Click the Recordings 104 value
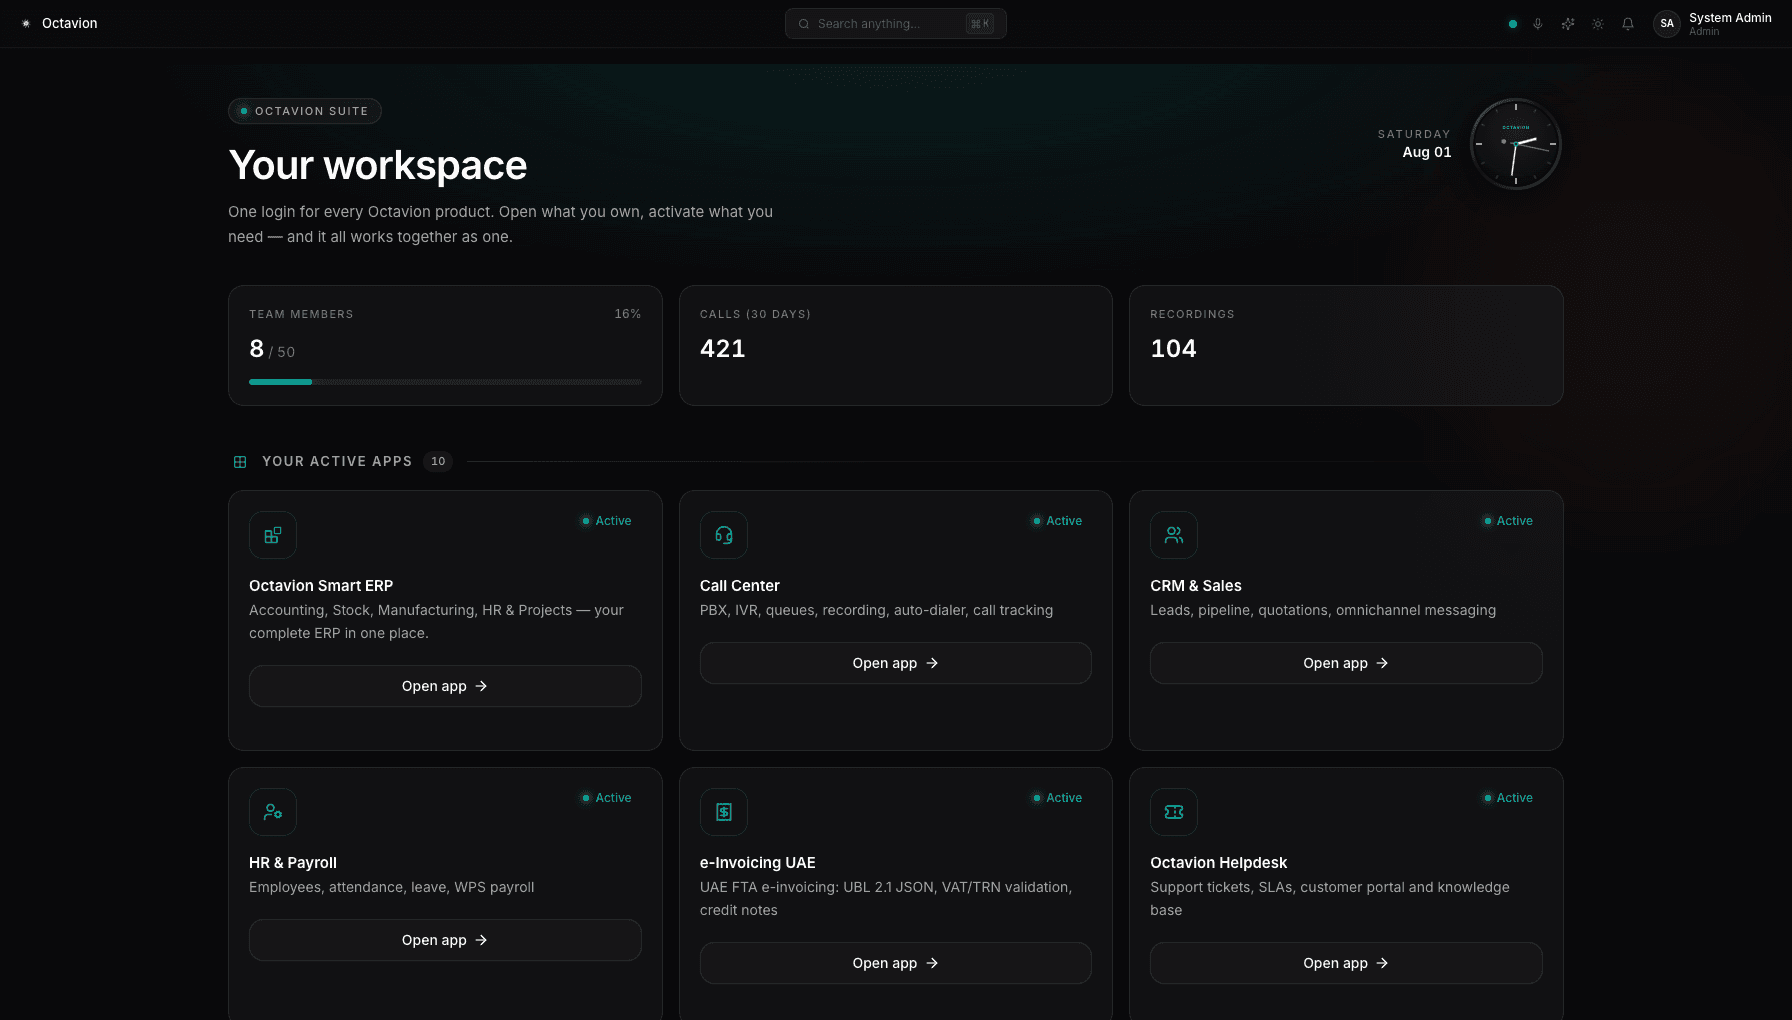This screenshot has width=1792, height=1020. pyautogui.click(x=1173, y=348)
